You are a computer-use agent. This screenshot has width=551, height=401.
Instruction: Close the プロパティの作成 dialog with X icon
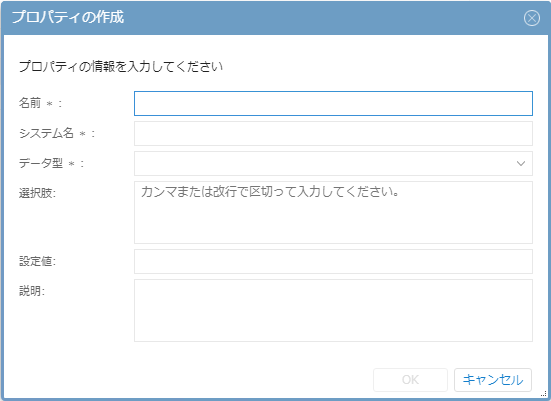(x=532, y=18)
